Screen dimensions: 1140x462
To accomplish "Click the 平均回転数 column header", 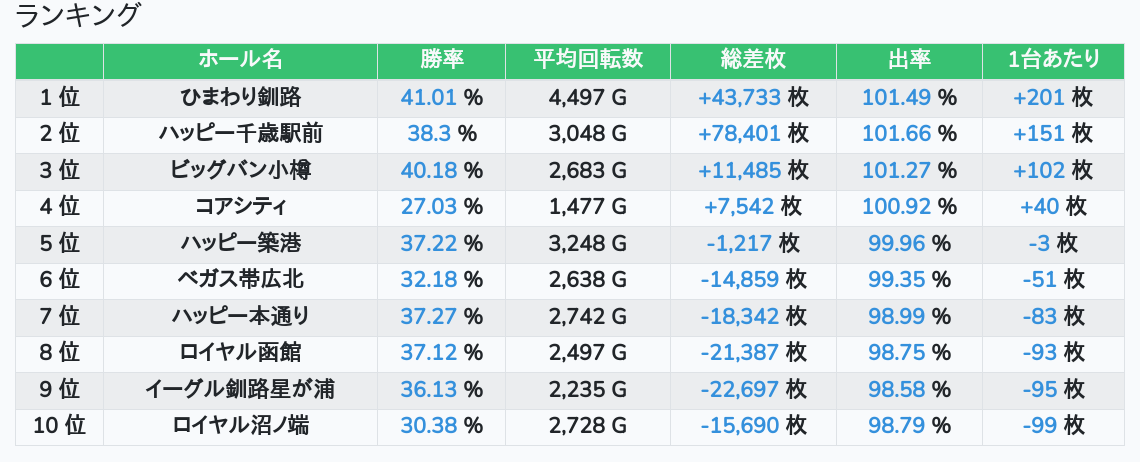I will (x=588, y=60).
